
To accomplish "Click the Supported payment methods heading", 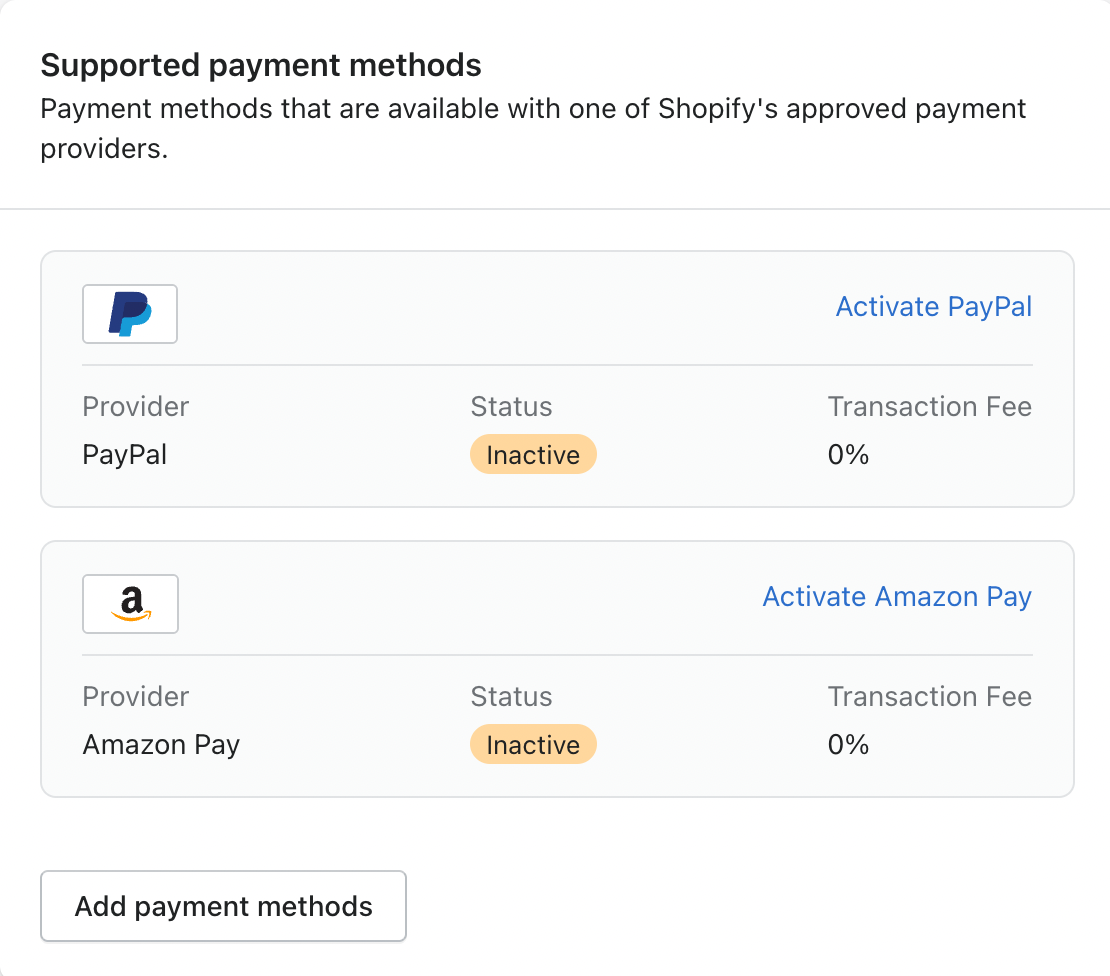I will (x=261, y=66).
